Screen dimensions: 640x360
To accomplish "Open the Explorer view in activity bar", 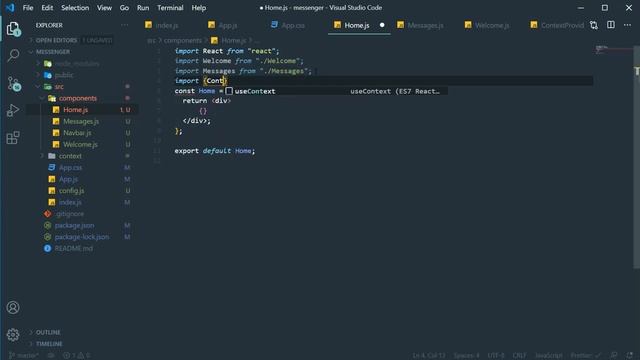I will pyautogui.click(x=13, y=29).
